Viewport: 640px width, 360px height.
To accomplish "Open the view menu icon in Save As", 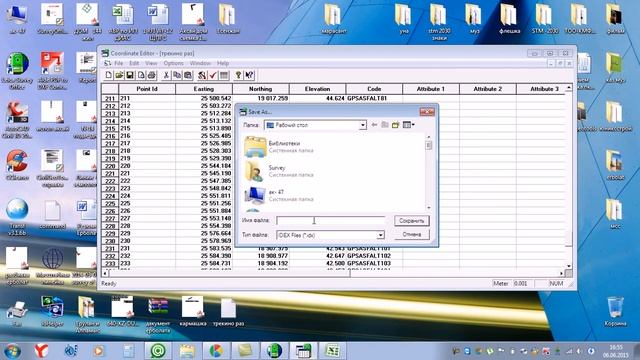I will point(409,125).
